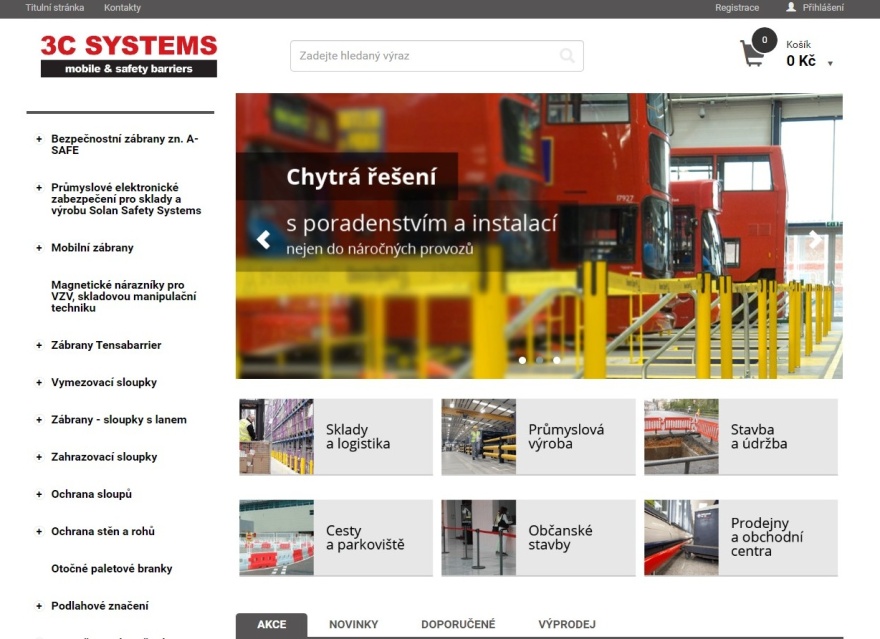Select first carousel dot

pyautogui.click(x=522, y=360)
